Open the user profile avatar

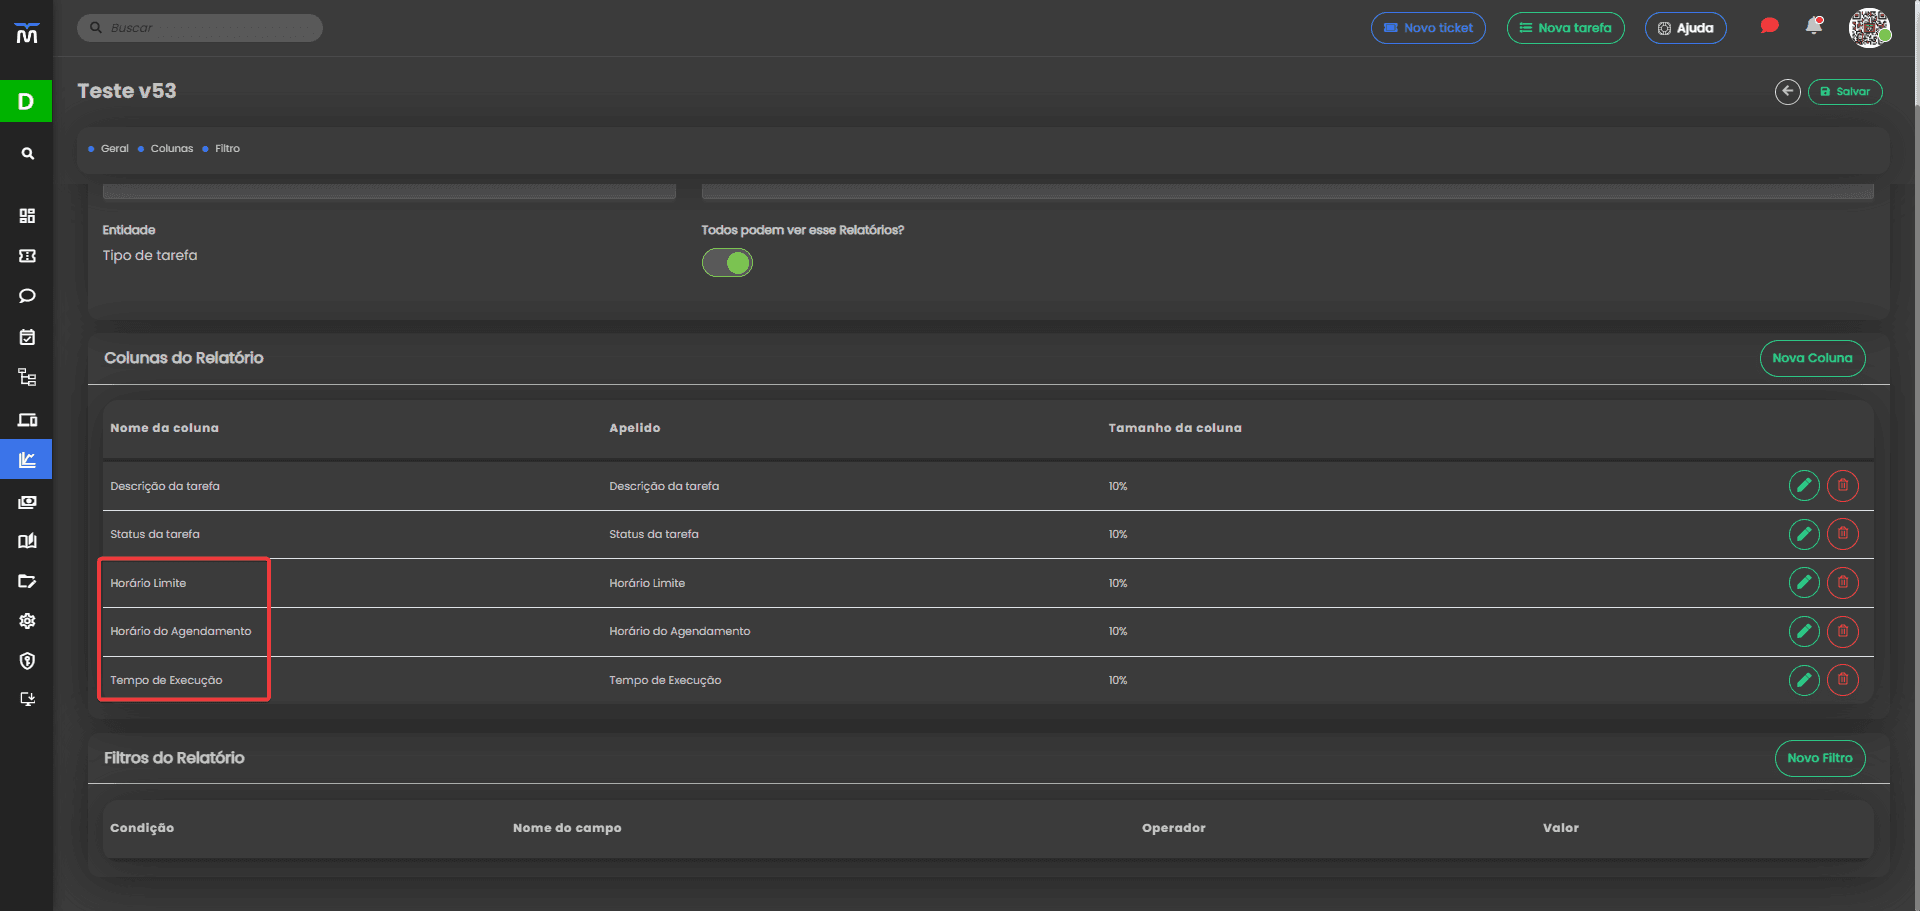pos(1869,27)
